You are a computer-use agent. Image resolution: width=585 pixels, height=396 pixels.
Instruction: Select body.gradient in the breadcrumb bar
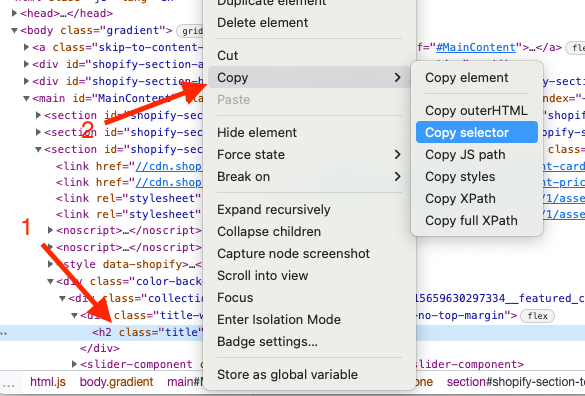[x=116, y=382]
